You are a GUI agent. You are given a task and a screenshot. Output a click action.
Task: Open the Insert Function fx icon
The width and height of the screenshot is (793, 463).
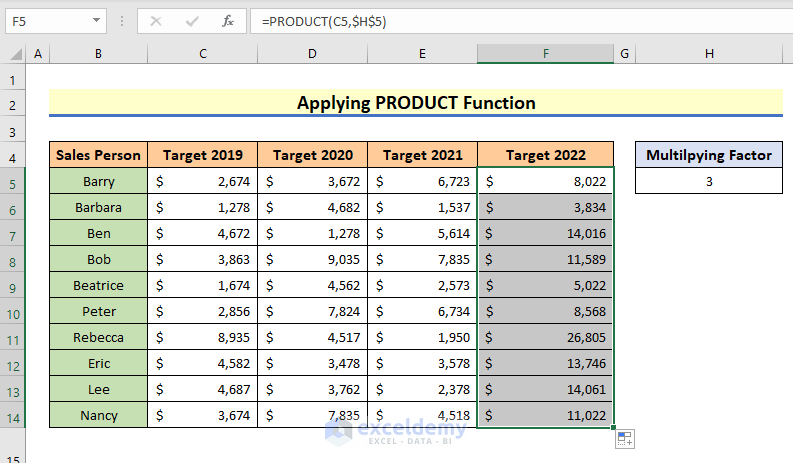[228, 21]
